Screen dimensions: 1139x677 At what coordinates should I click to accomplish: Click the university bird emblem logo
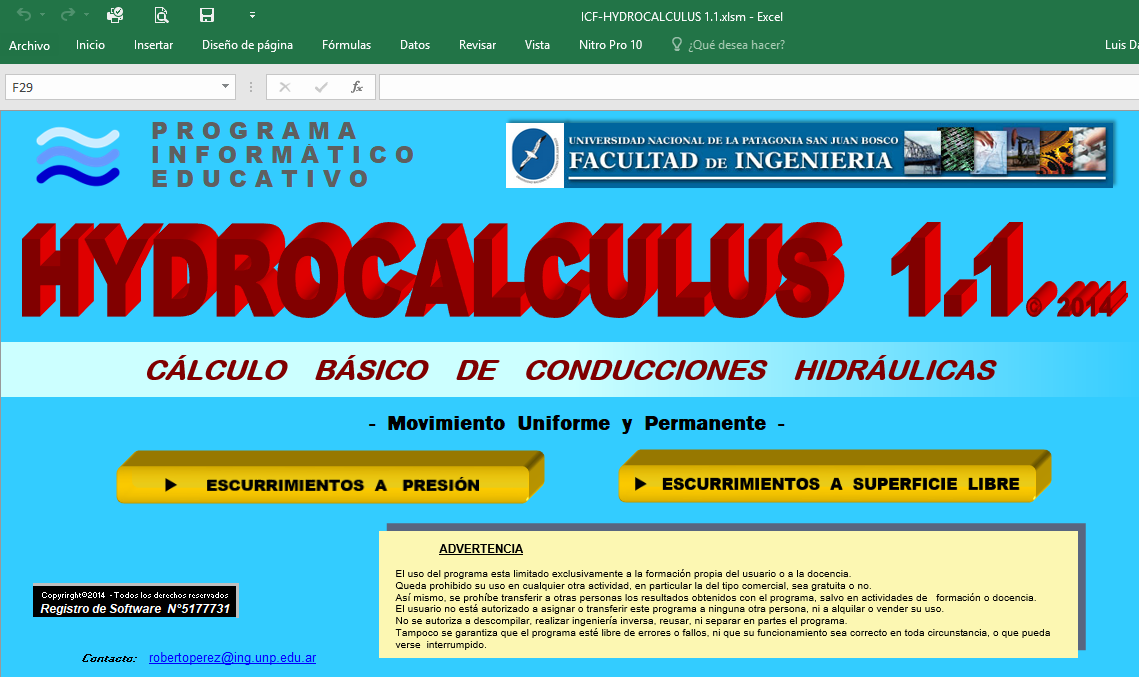click(535, 155)
